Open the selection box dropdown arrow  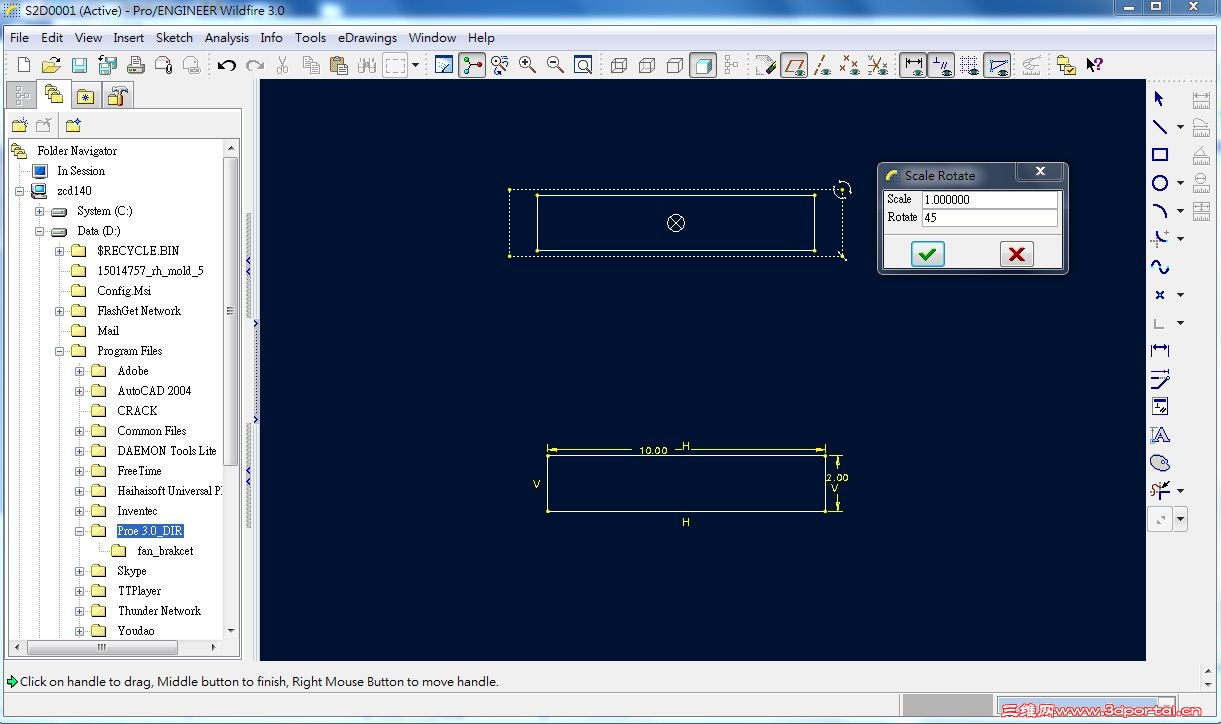tap(415, 66)
